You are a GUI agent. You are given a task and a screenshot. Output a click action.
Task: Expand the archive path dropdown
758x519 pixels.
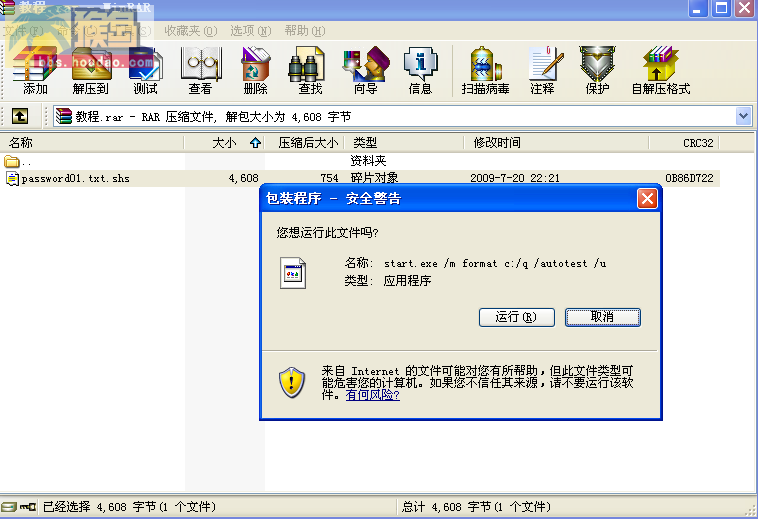point(743,116)
